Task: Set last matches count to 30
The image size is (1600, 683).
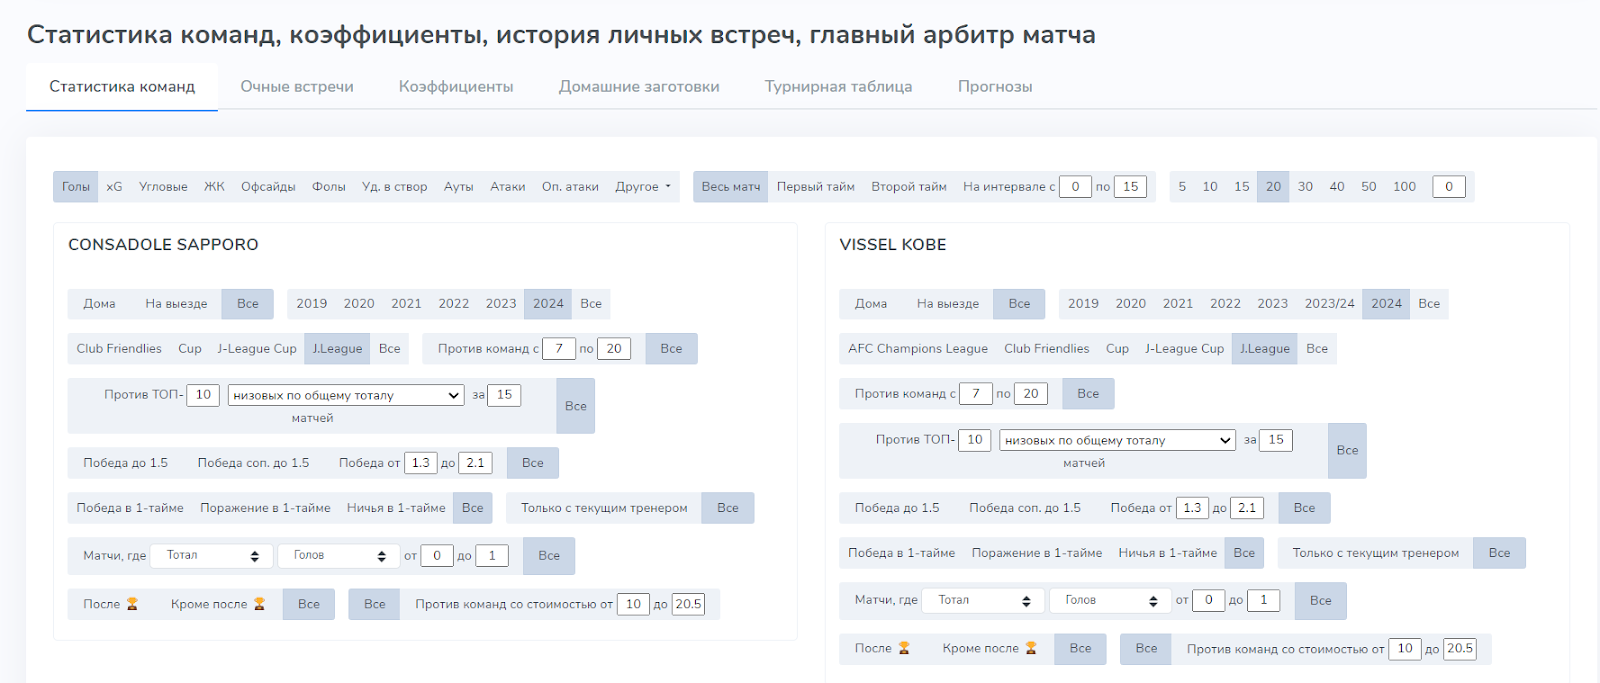Action: coord(1305,187)
